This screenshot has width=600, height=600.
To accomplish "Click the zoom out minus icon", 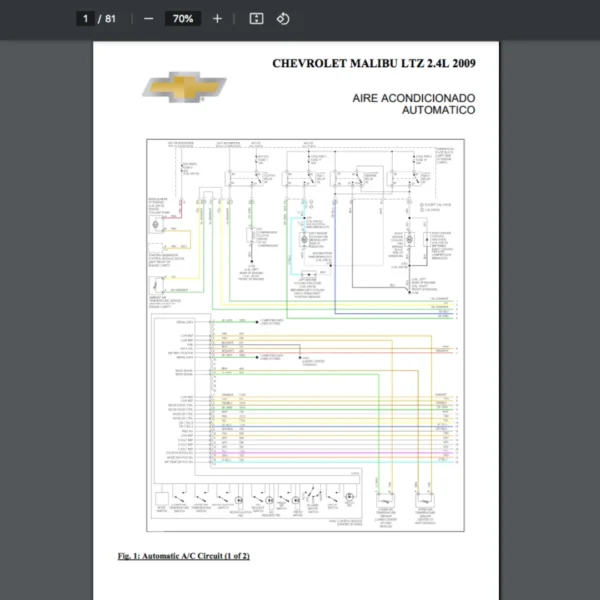I will click(x=149, y=19).
